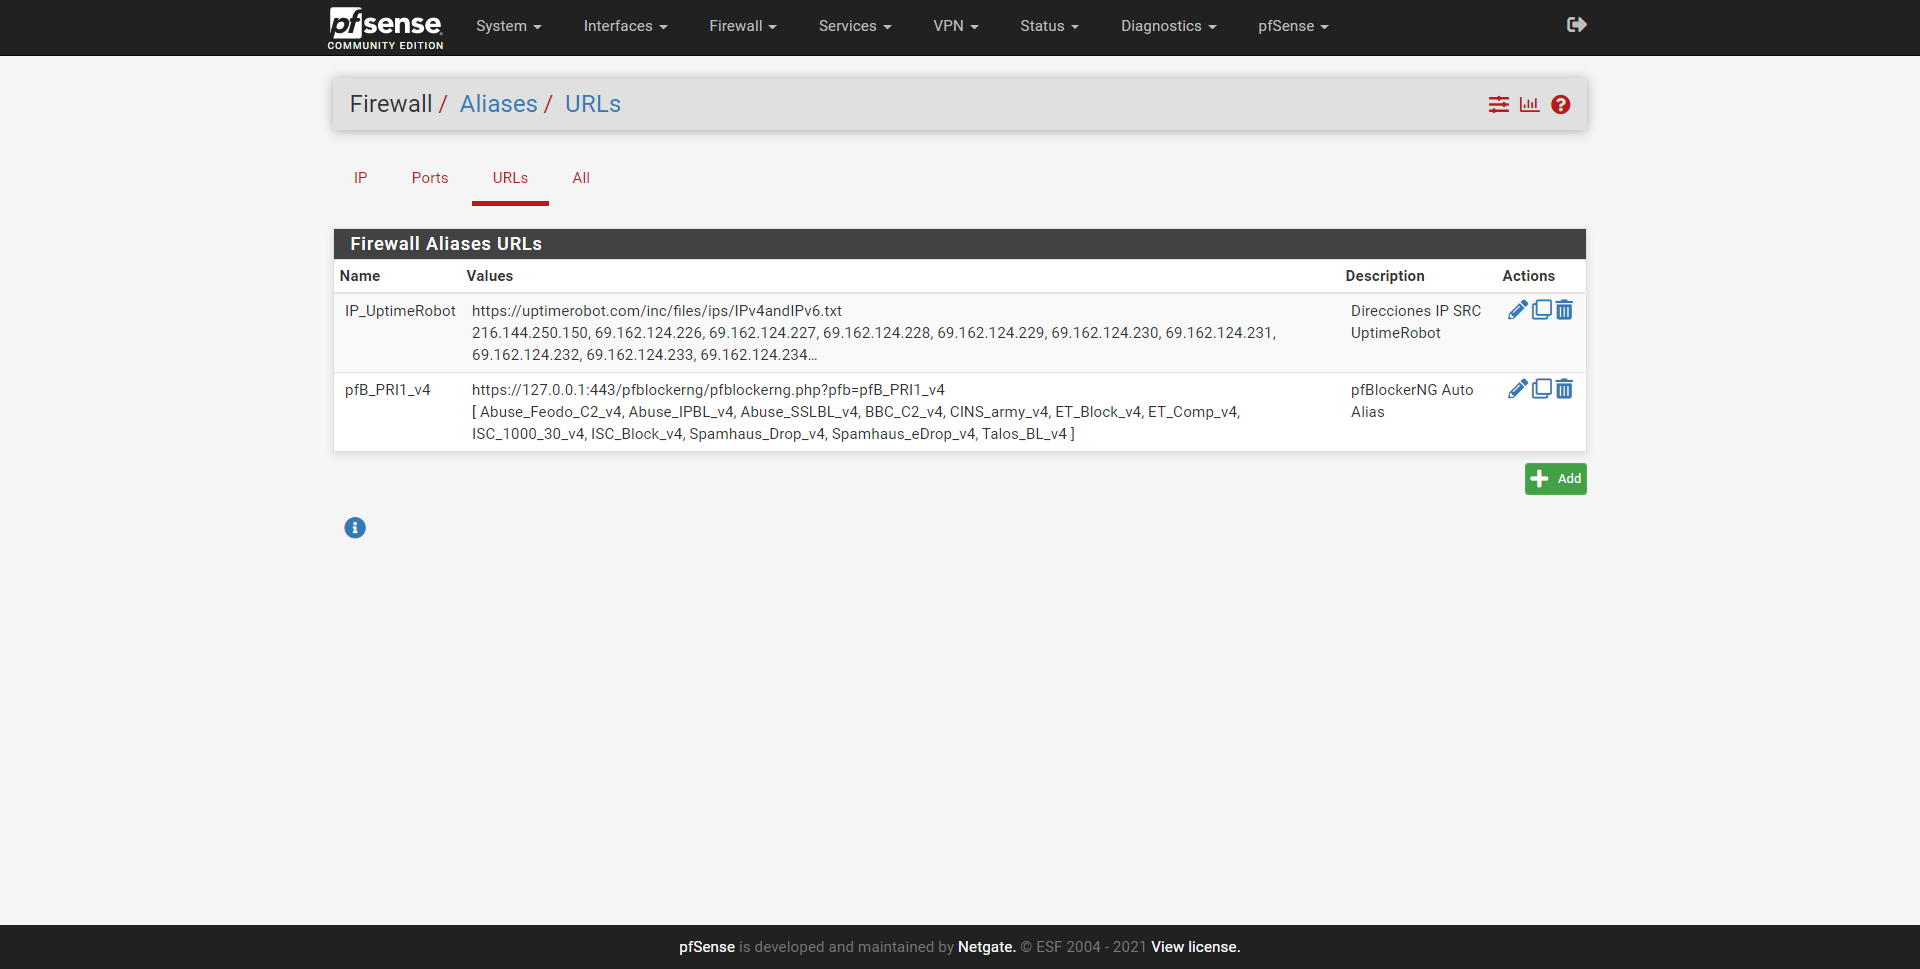Open the Status dropdown menu

tap(1049, 26)
